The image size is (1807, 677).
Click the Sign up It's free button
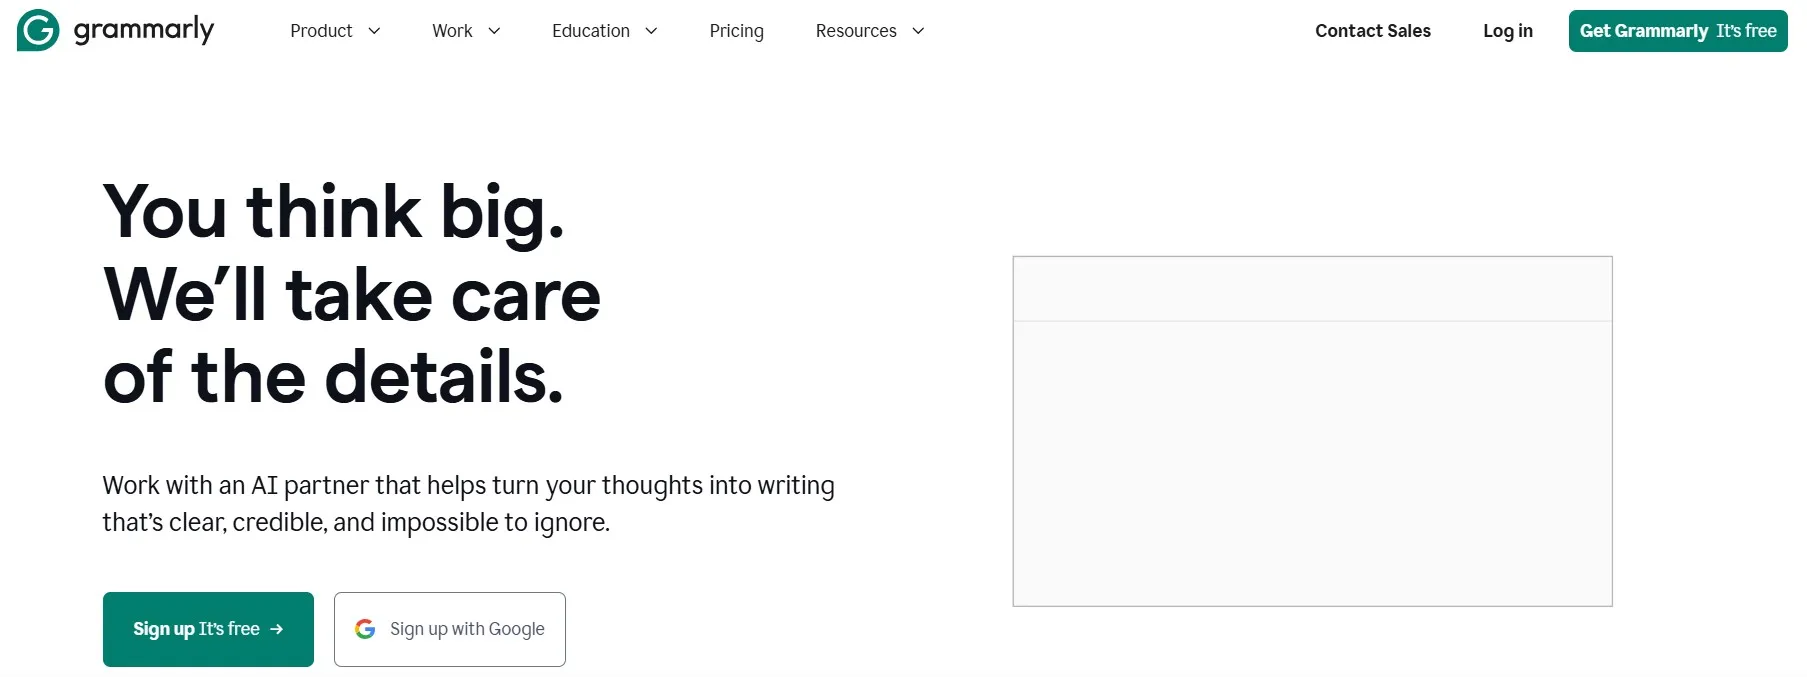207,629
